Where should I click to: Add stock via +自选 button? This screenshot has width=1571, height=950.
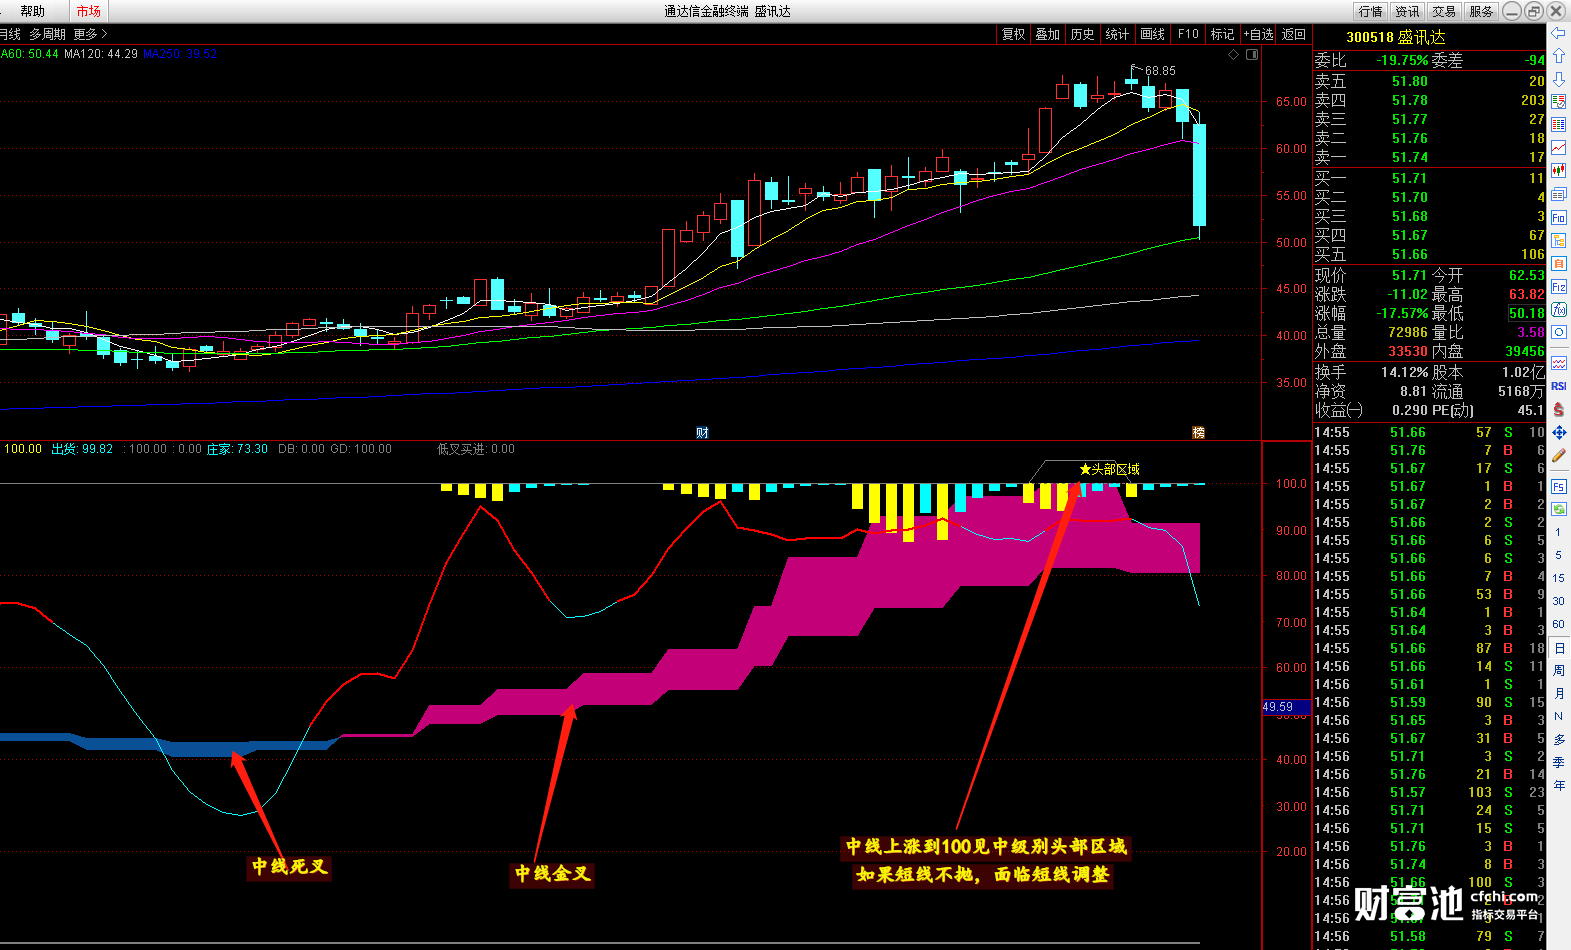(1258, 34)
